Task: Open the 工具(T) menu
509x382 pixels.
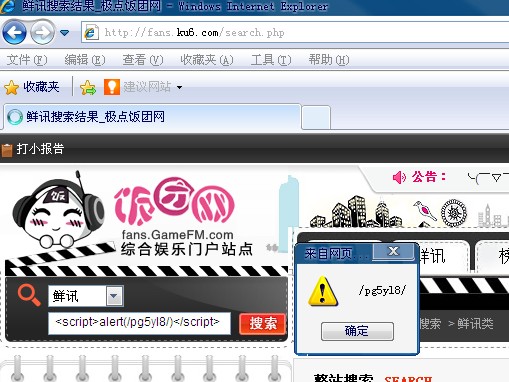Action: [271, 60]
